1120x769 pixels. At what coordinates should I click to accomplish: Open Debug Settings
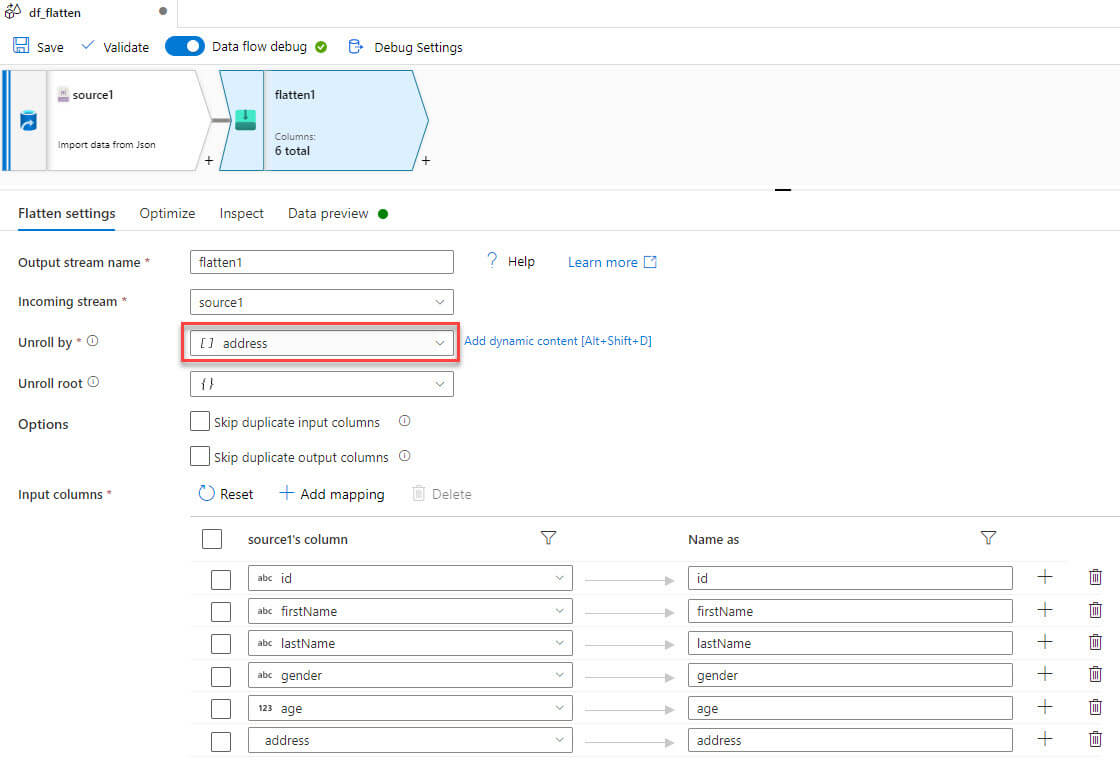[x=417, y=47]
